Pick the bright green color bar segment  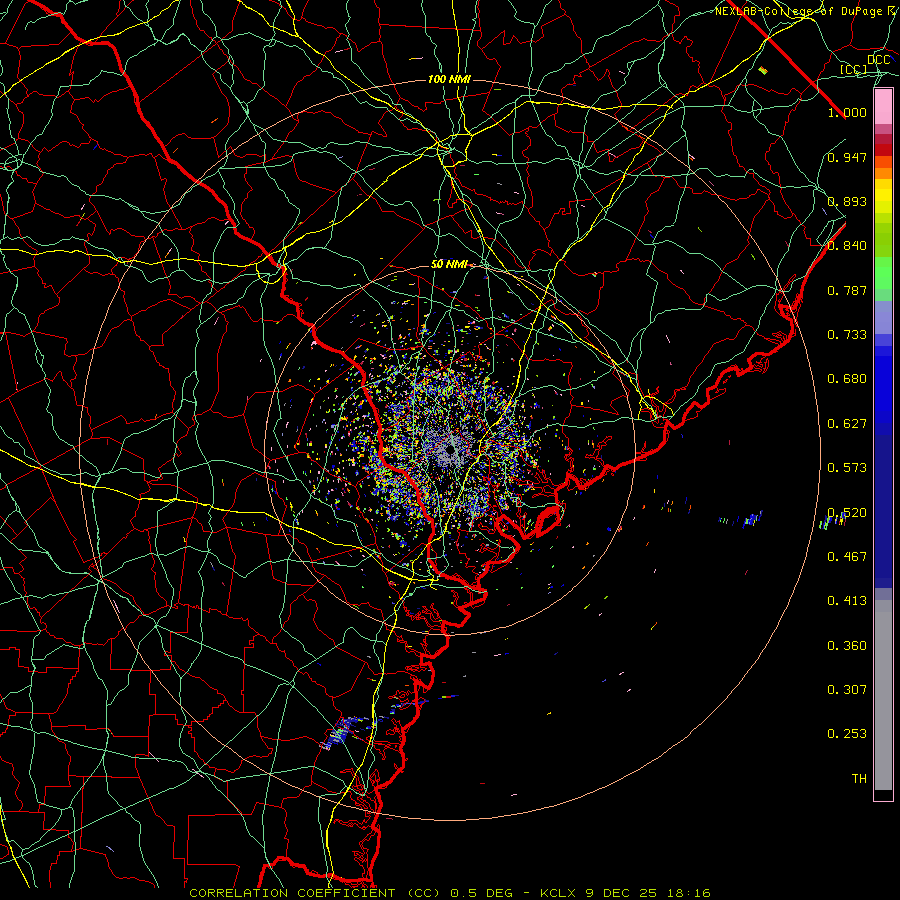tap(883, 273)
